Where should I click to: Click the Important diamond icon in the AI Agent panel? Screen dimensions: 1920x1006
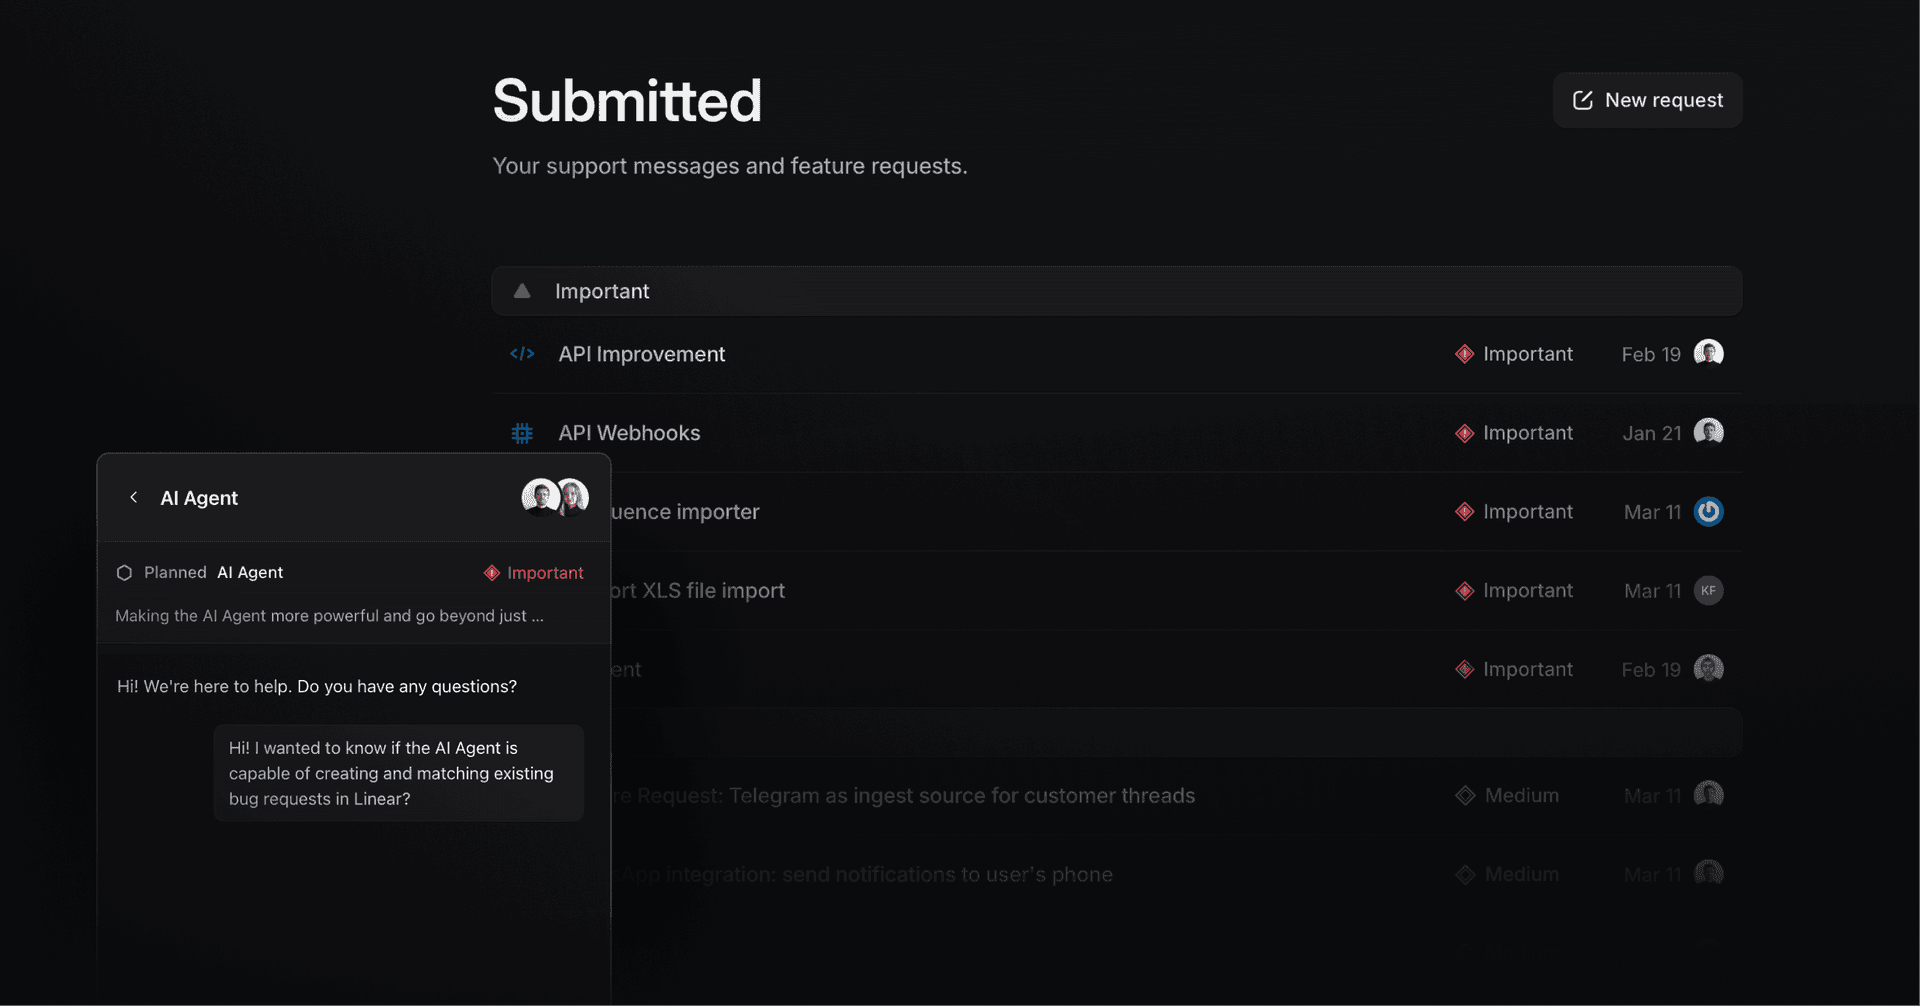[x=492, y=572]
